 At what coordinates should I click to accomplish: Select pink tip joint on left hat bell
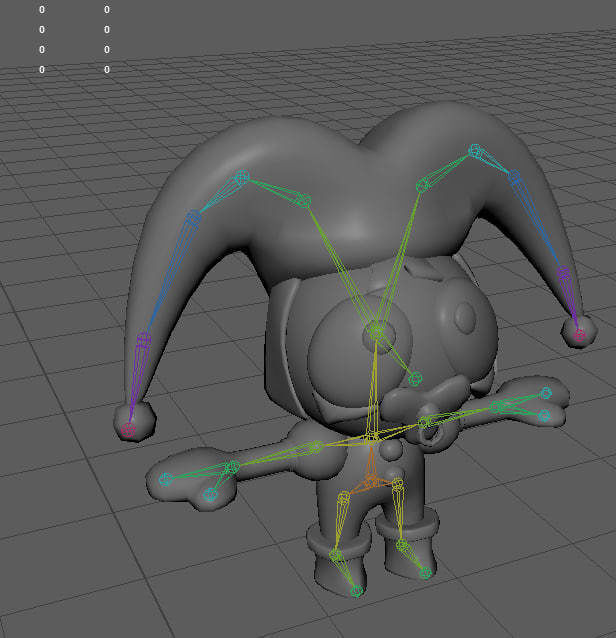[129, 429]
